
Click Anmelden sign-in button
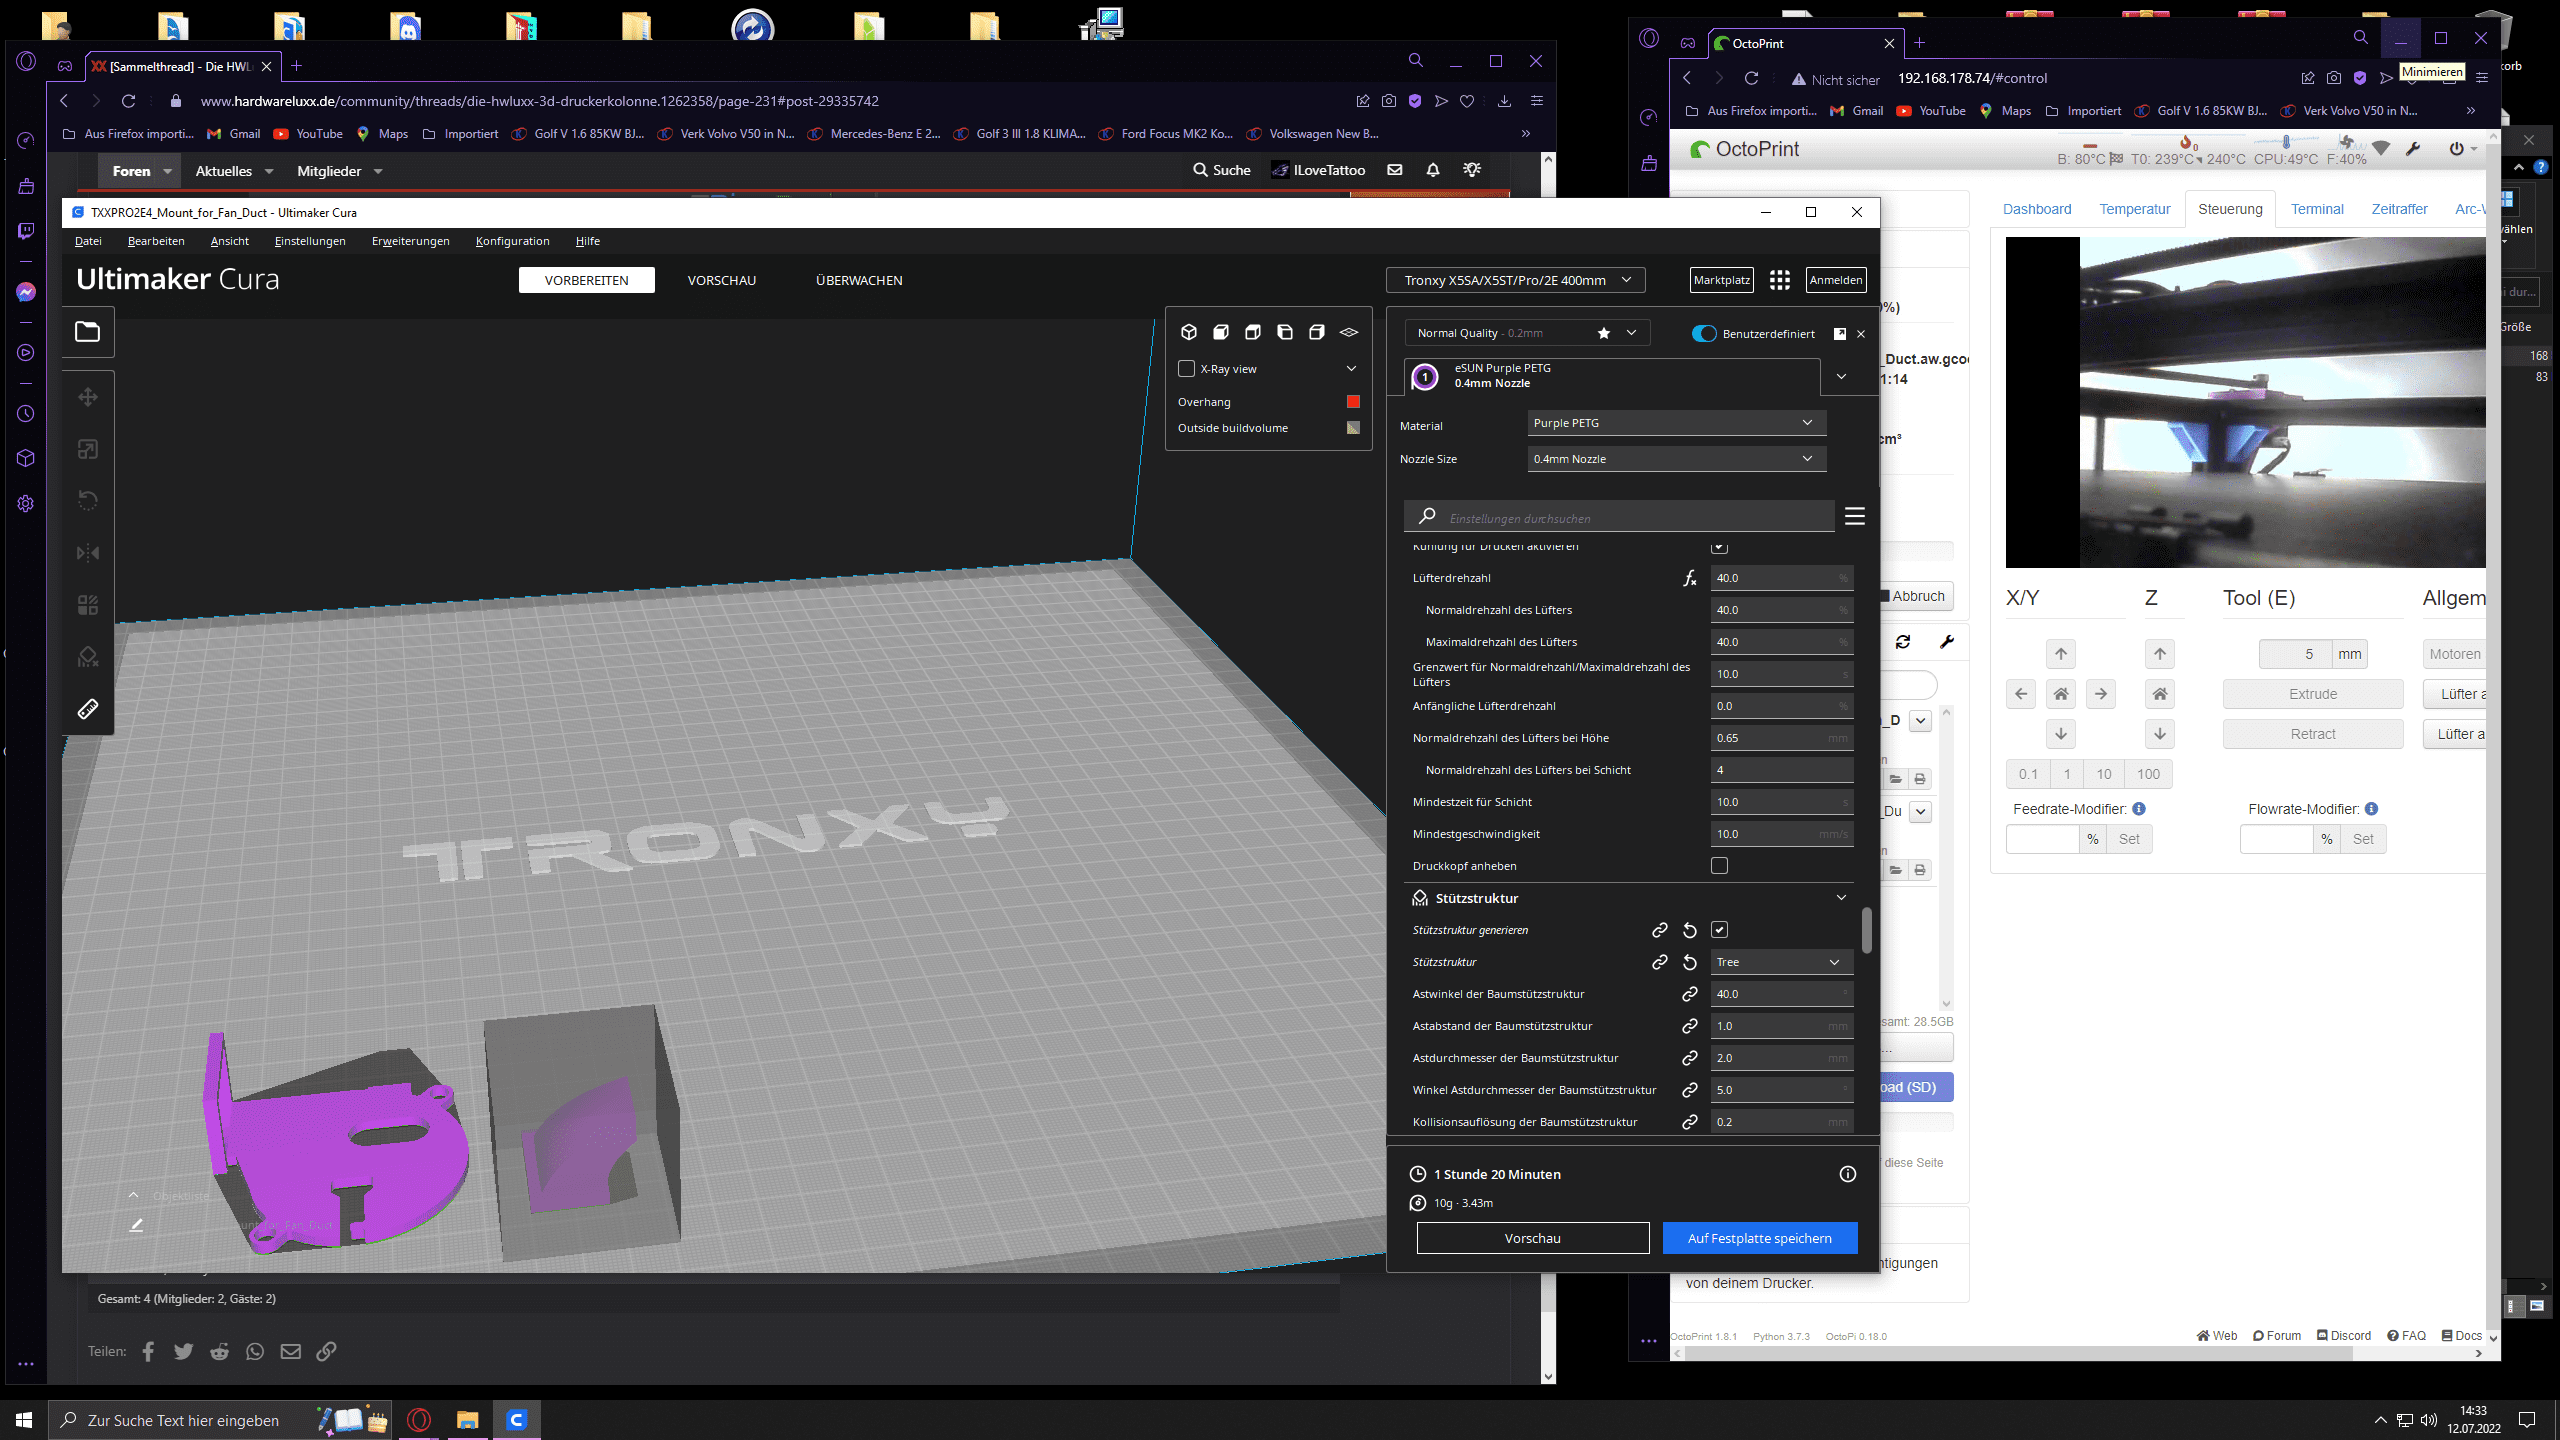click(x=1836, y=280)
